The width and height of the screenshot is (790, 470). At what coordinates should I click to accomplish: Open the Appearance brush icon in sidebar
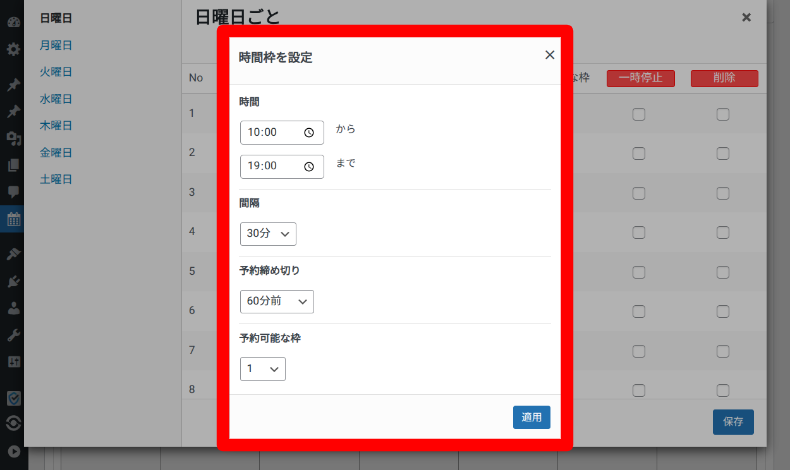pos(14,254)
